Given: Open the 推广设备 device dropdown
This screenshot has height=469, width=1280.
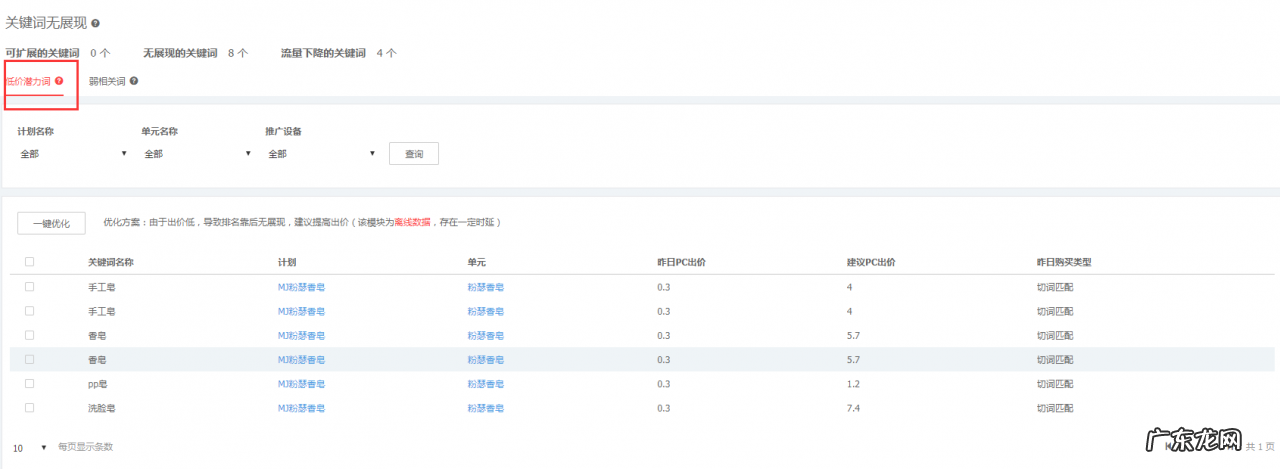Looking at the screenshot, I should tap(321, 154).
